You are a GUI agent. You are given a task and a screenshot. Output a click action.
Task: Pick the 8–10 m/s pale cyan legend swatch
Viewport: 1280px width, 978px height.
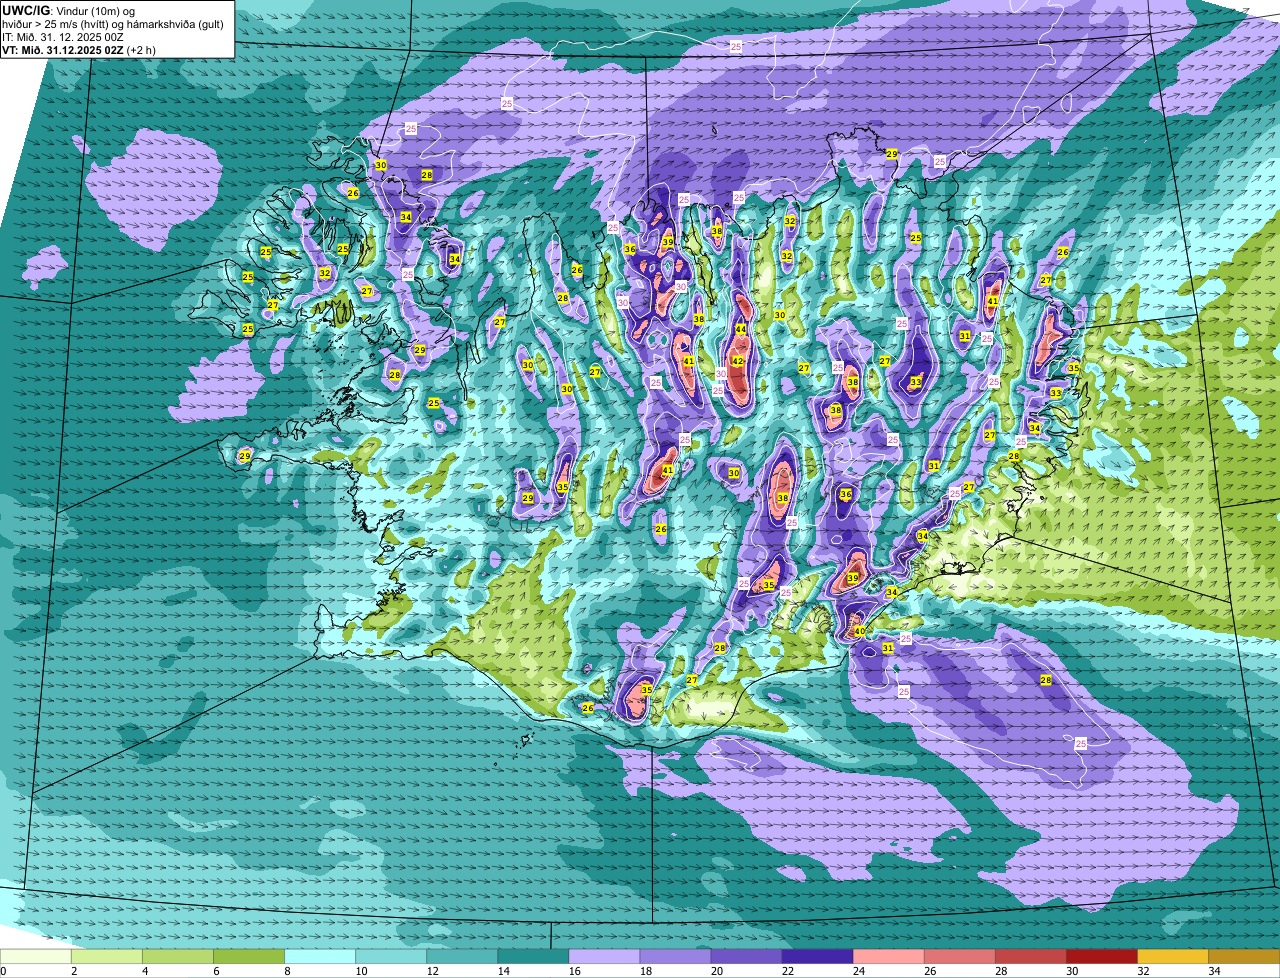pyautogui.click(x=320, y=957)
